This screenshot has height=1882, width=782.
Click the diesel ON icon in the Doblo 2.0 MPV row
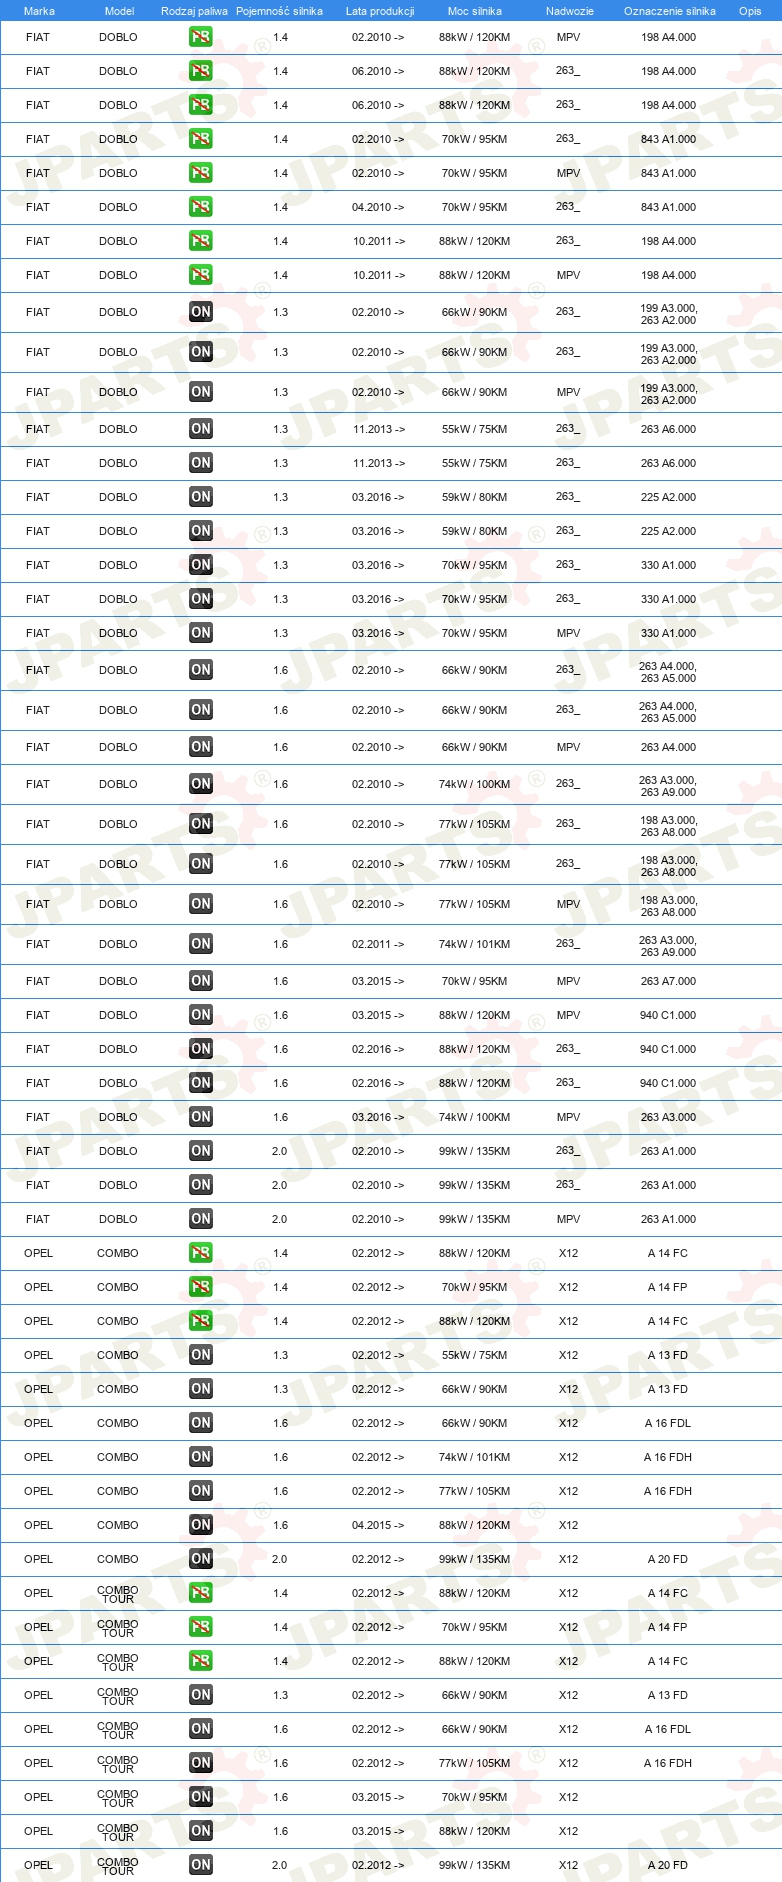point(201,1219)
